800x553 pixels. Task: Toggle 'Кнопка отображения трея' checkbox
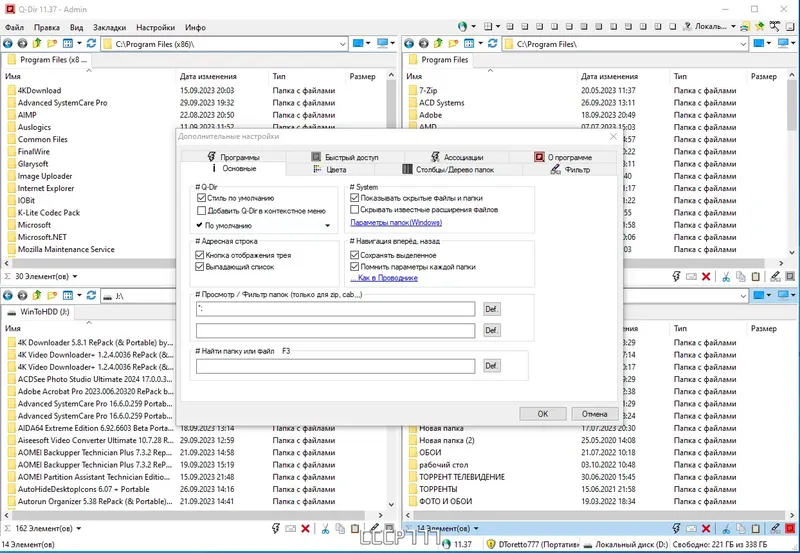coord(200,255)
